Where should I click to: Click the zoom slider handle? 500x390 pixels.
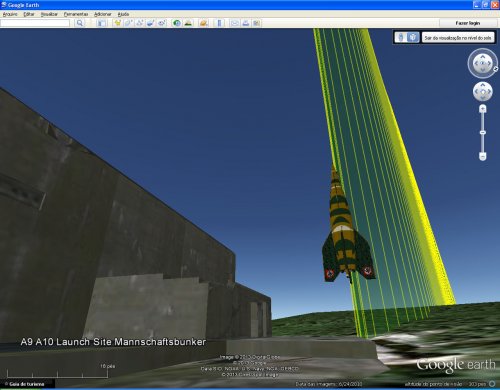482,133
